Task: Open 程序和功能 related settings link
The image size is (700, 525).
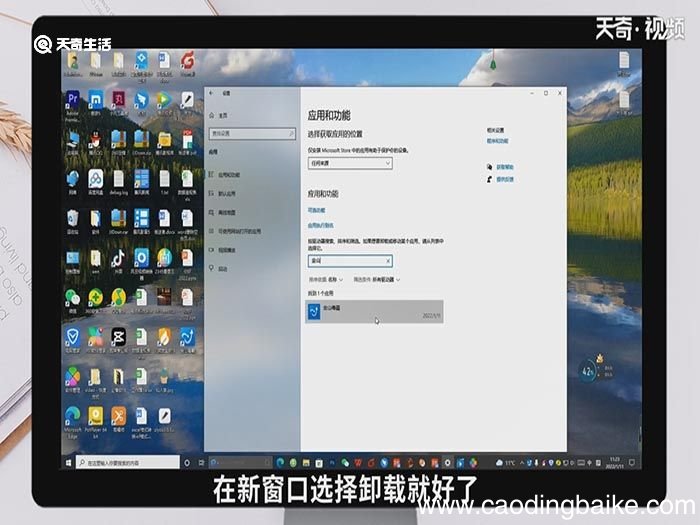Action: [497, 141]
